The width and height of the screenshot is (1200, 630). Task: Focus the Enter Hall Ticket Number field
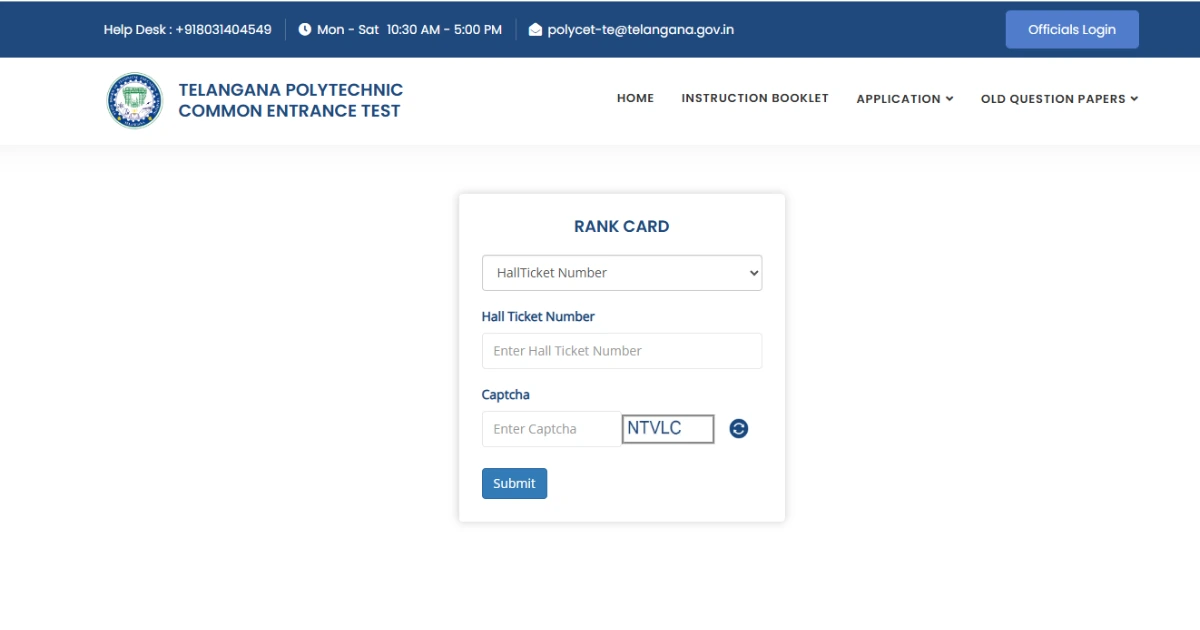tap(622, 351)
